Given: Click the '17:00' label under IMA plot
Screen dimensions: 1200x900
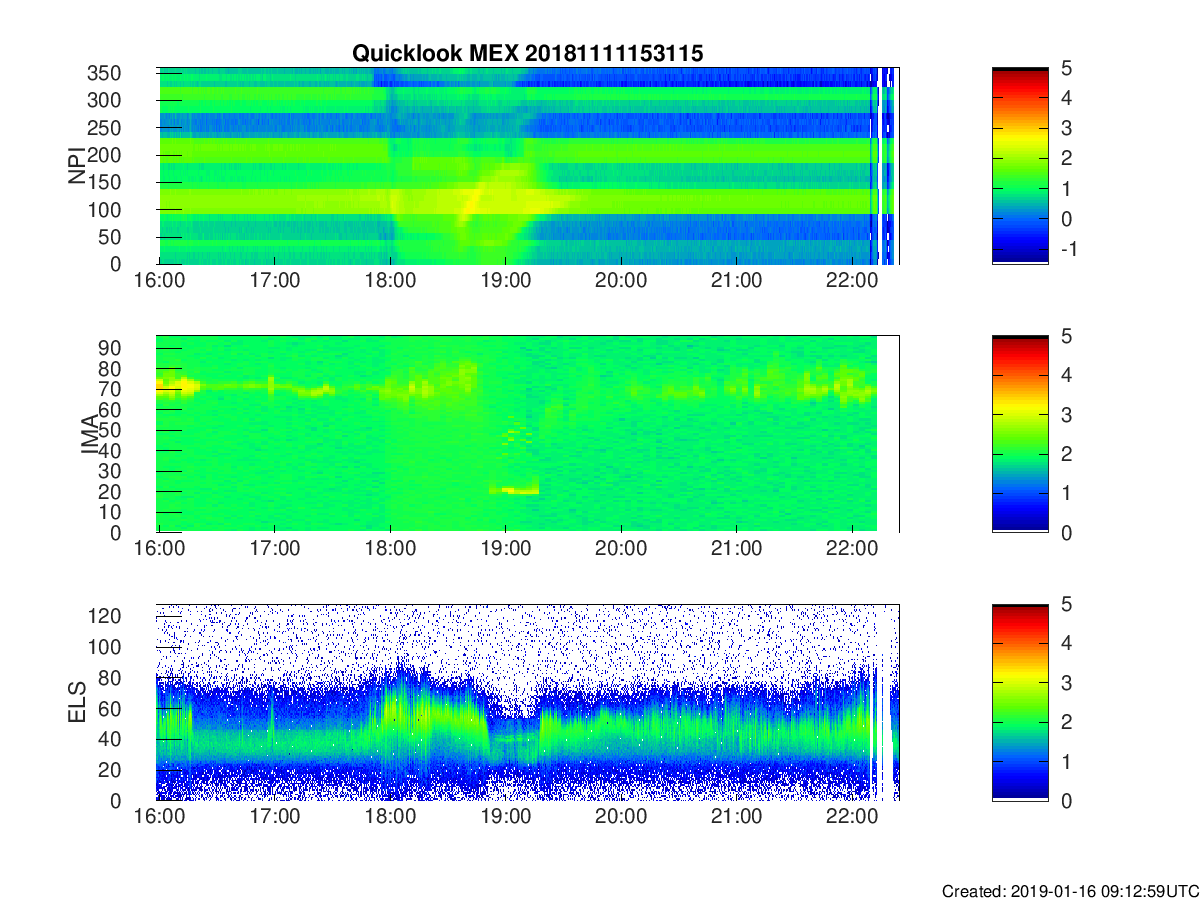Looking at the screenshot, I should (x=275, y=549).
